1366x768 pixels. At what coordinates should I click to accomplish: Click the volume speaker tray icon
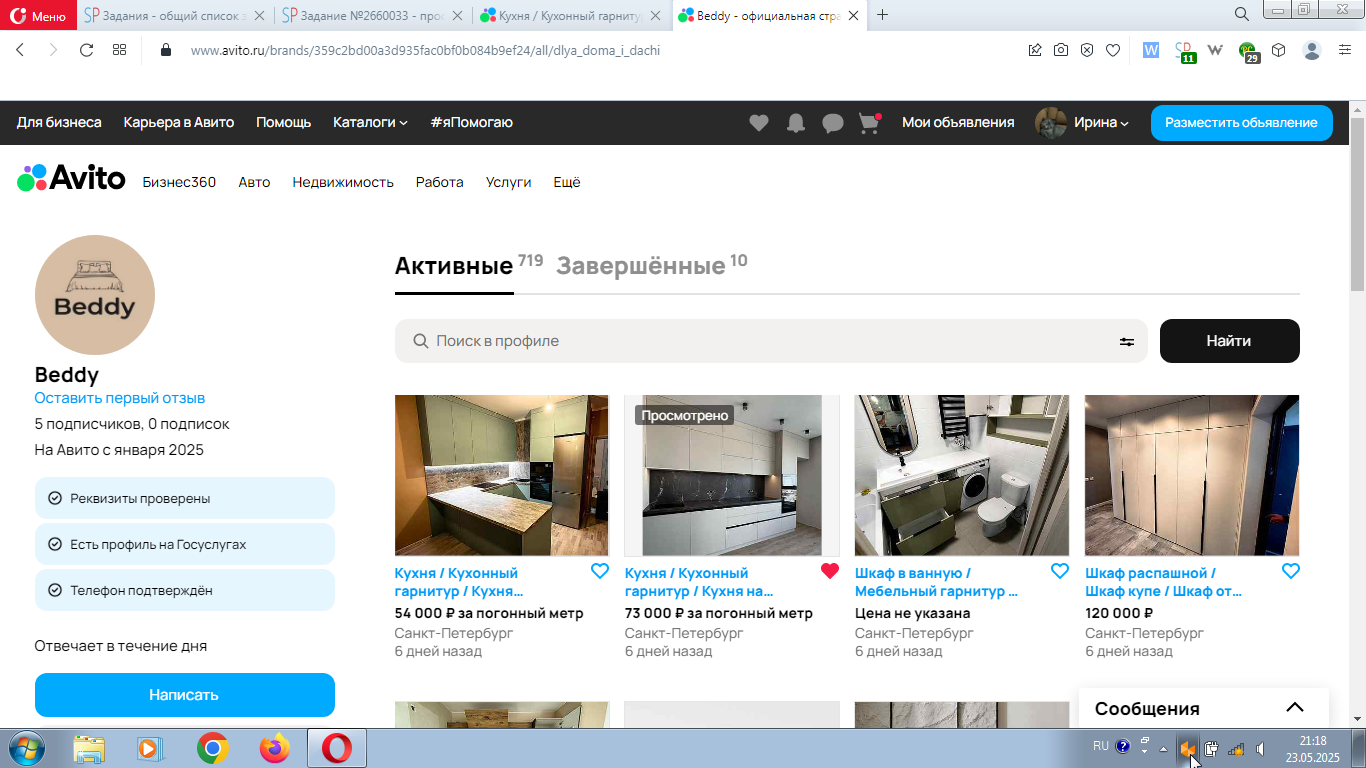coord(1260,748)
